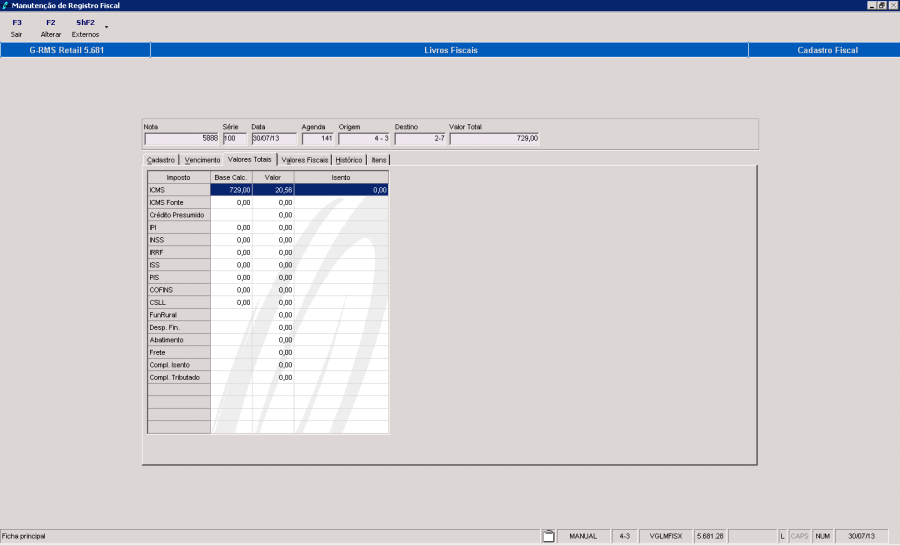Click the Origem field 4 - 3
900x546 pixels.
pos(364,138)
